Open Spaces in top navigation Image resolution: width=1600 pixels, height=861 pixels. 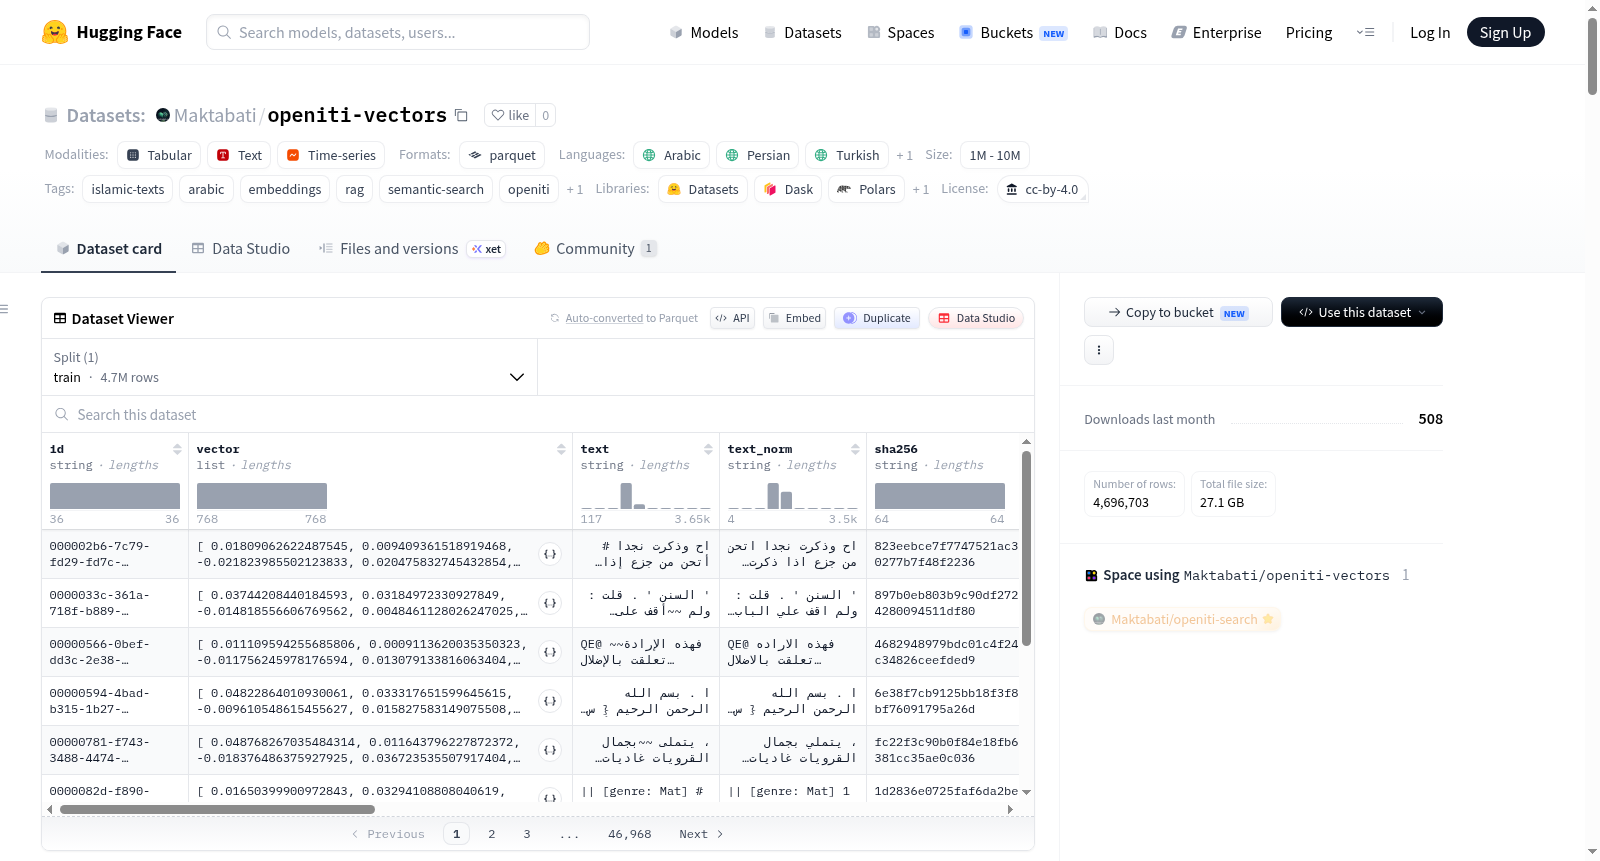901,33
